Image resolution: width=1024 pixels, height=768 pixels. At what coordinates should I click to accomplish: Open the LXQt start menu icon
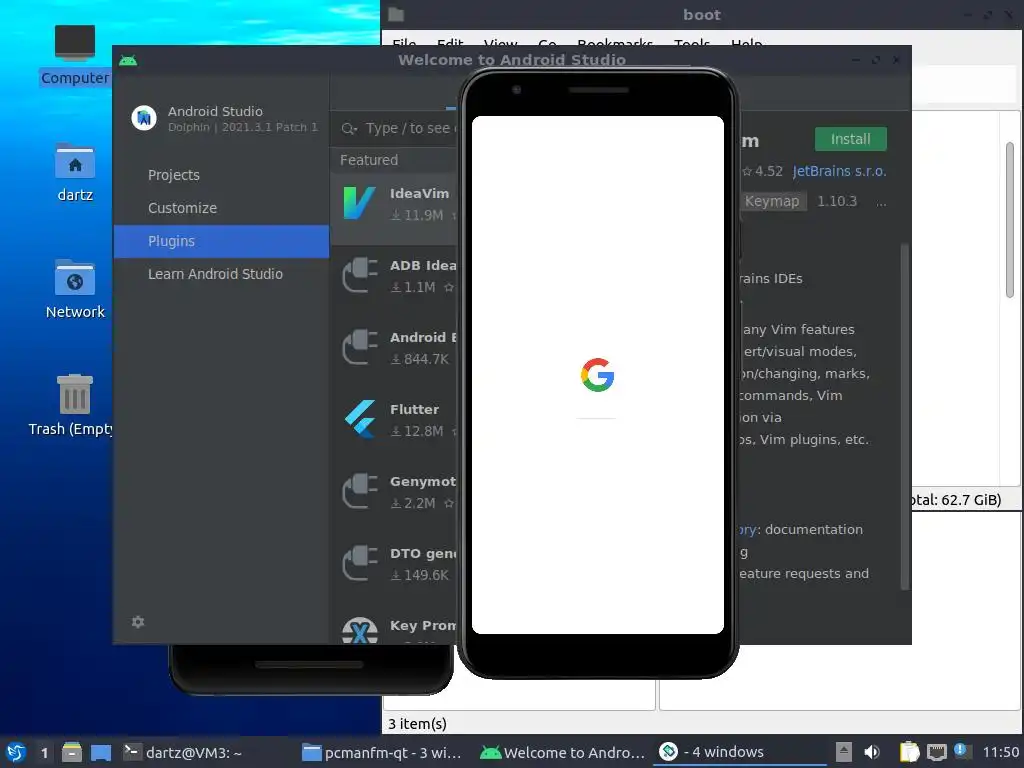pos(16,752)
